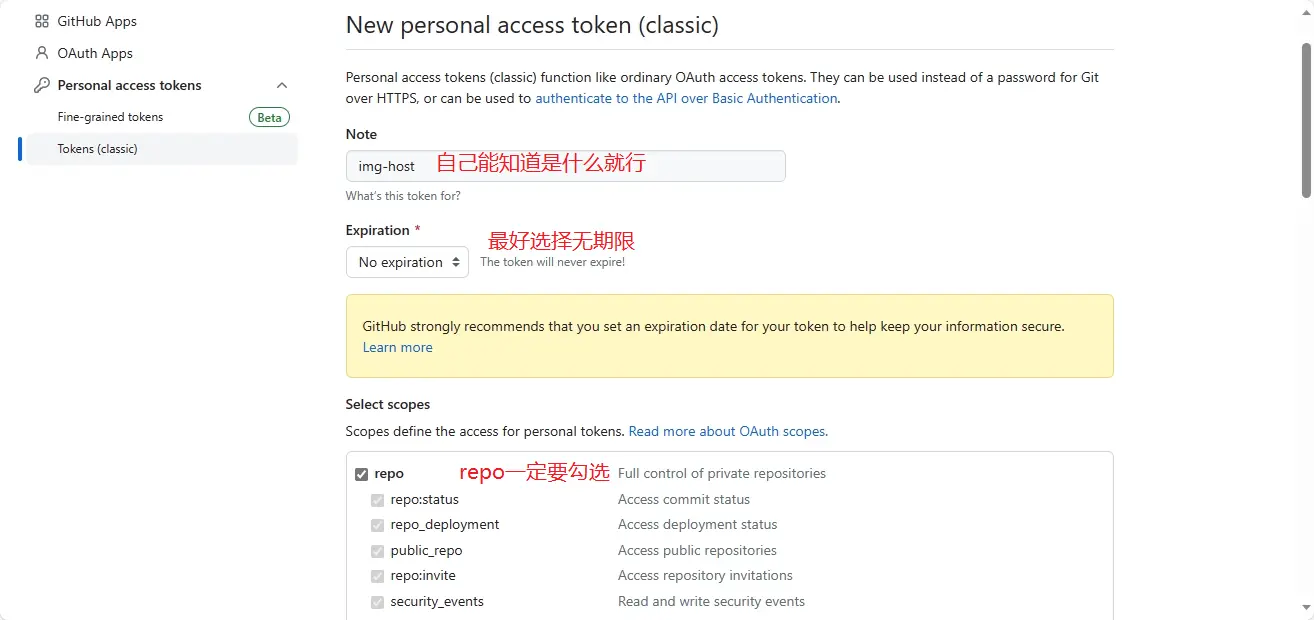
Task: Open authenticate to the API link
Action: [x=686, y=98]
